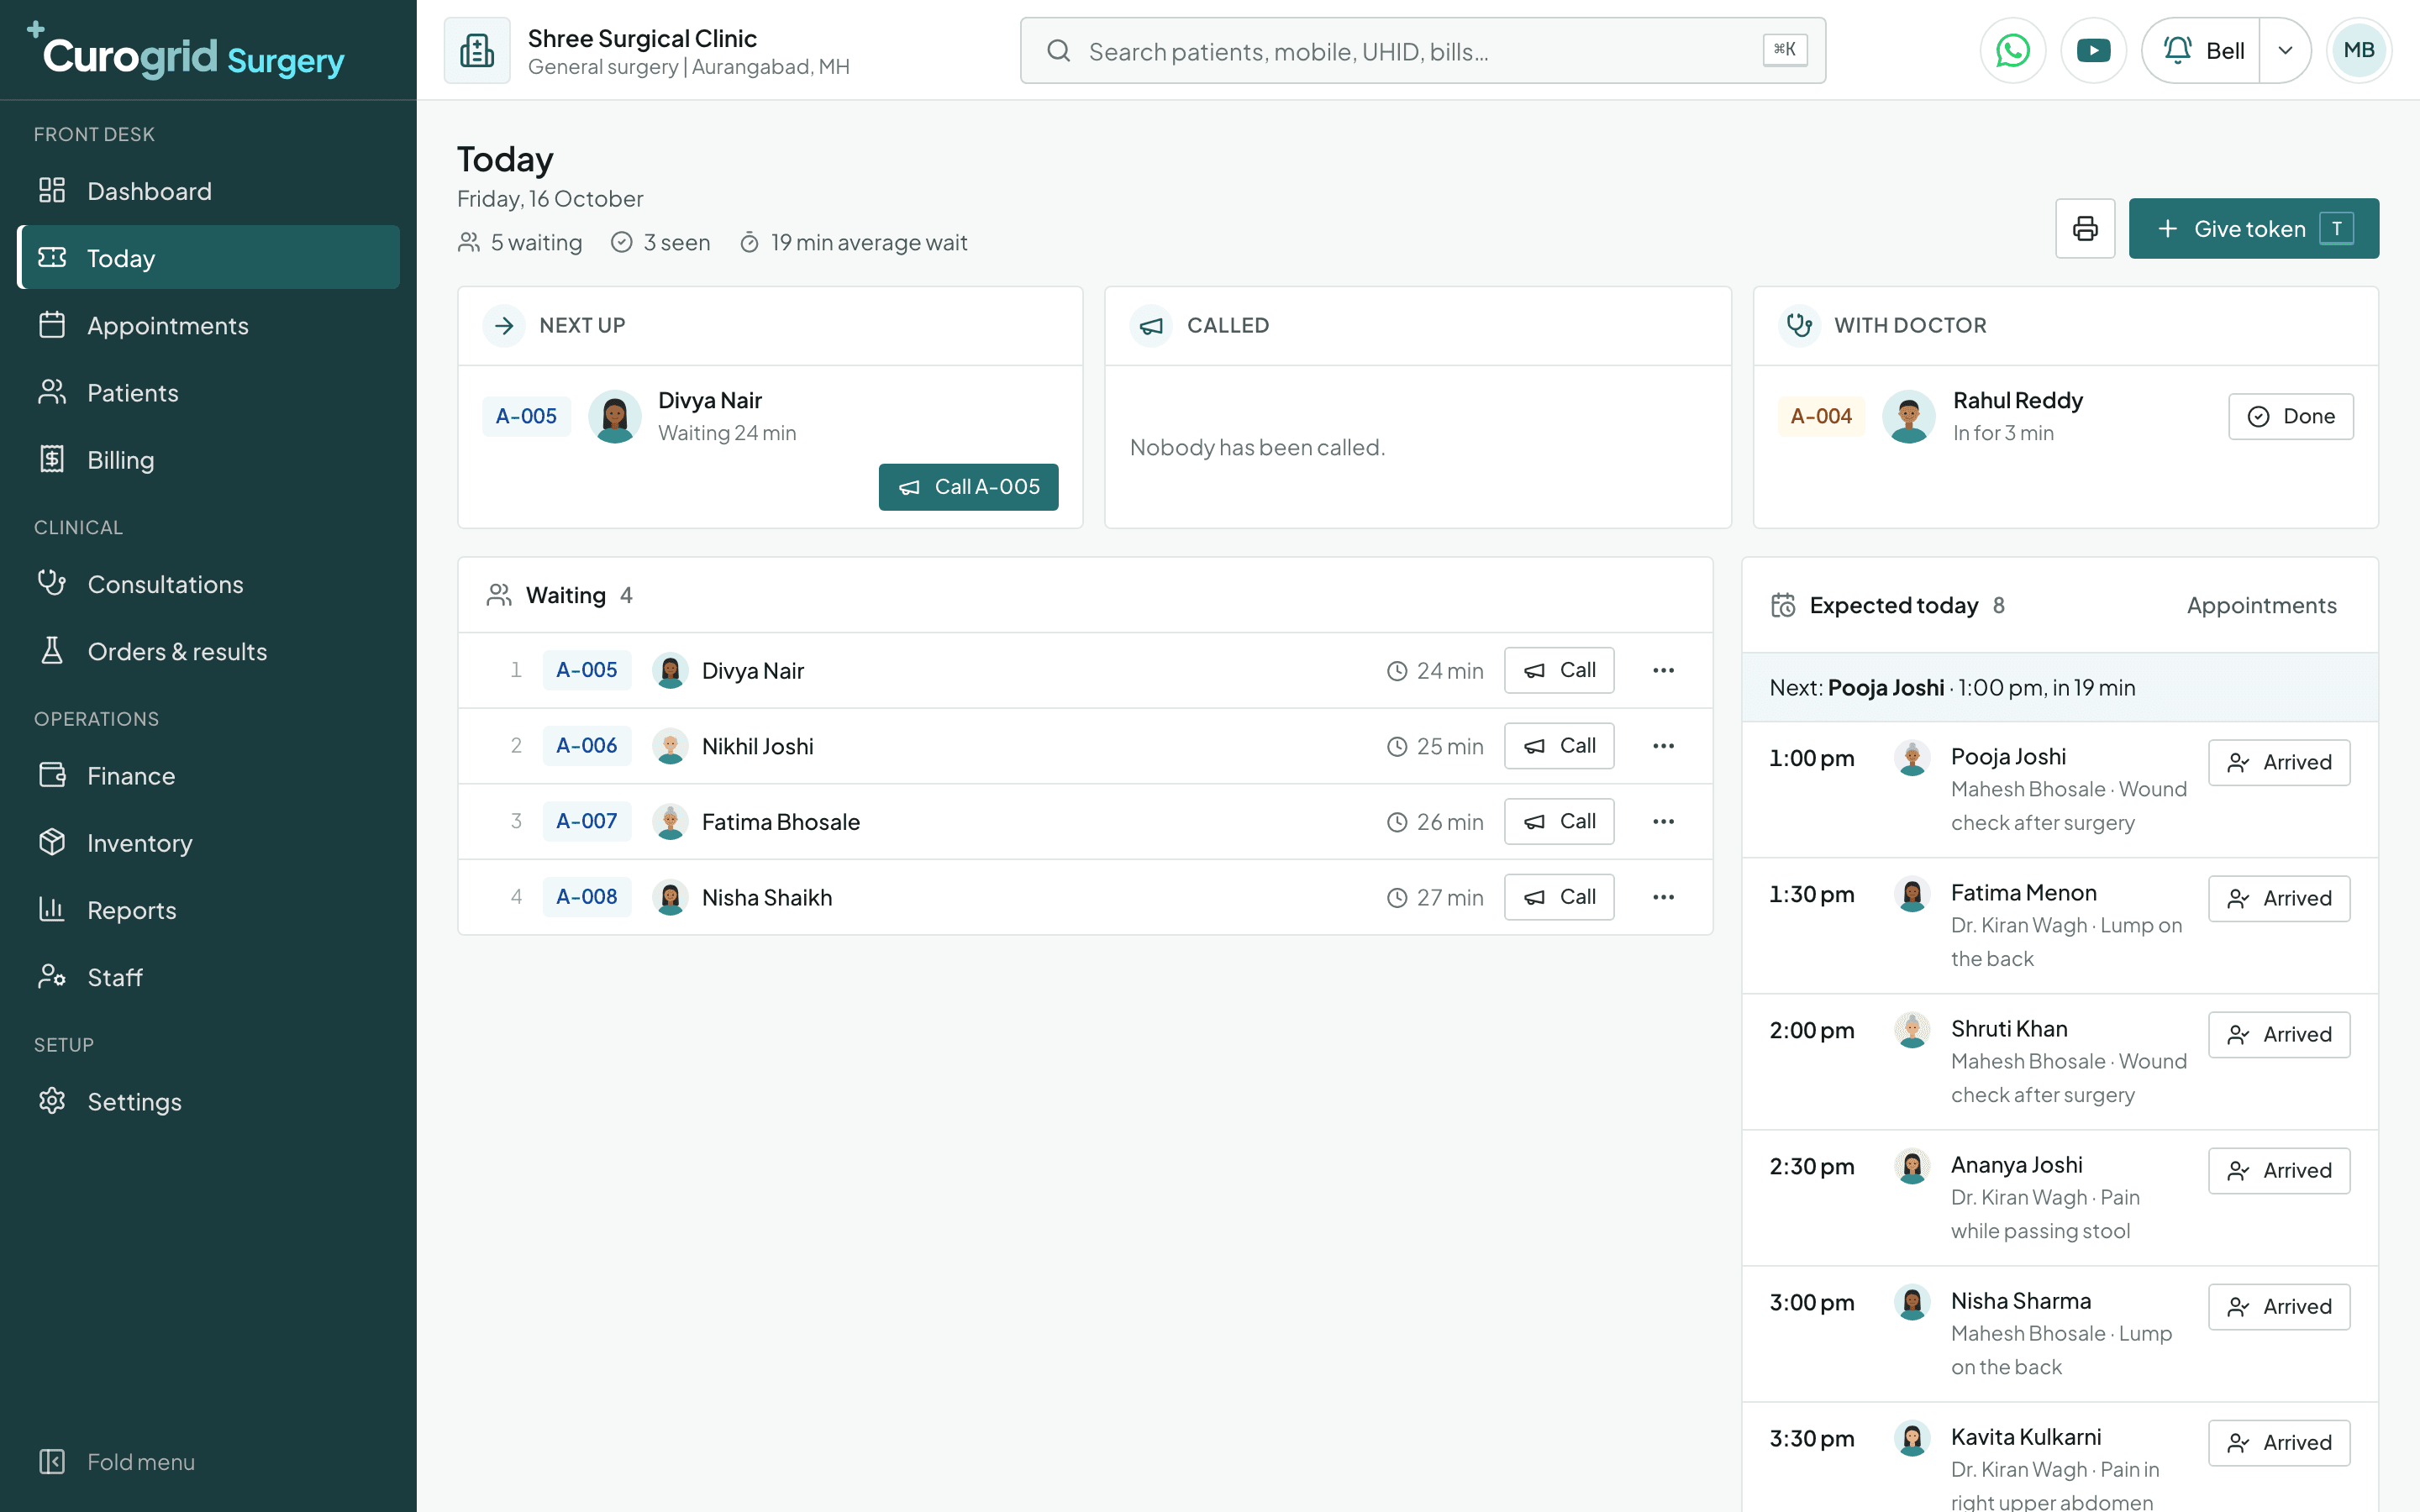
Task: Click the A-004 token badge
Action: (1821, 416)
